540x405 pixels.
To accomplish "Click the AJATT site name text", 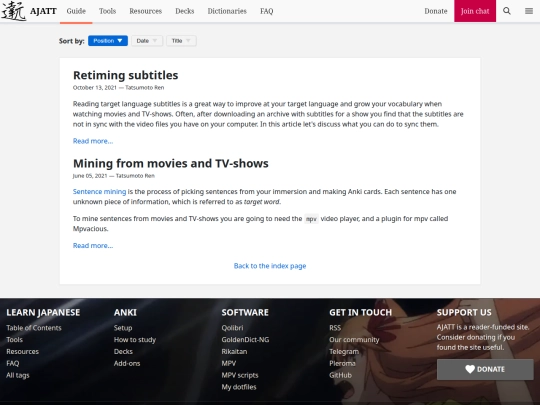I will click(43, 11).
